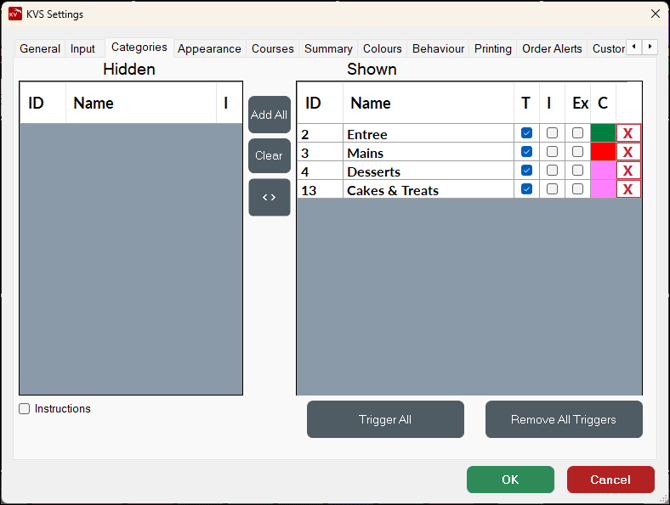670x505 pixels.
Task: Untick the T checkbox for Entree
Action: [526, 133]
